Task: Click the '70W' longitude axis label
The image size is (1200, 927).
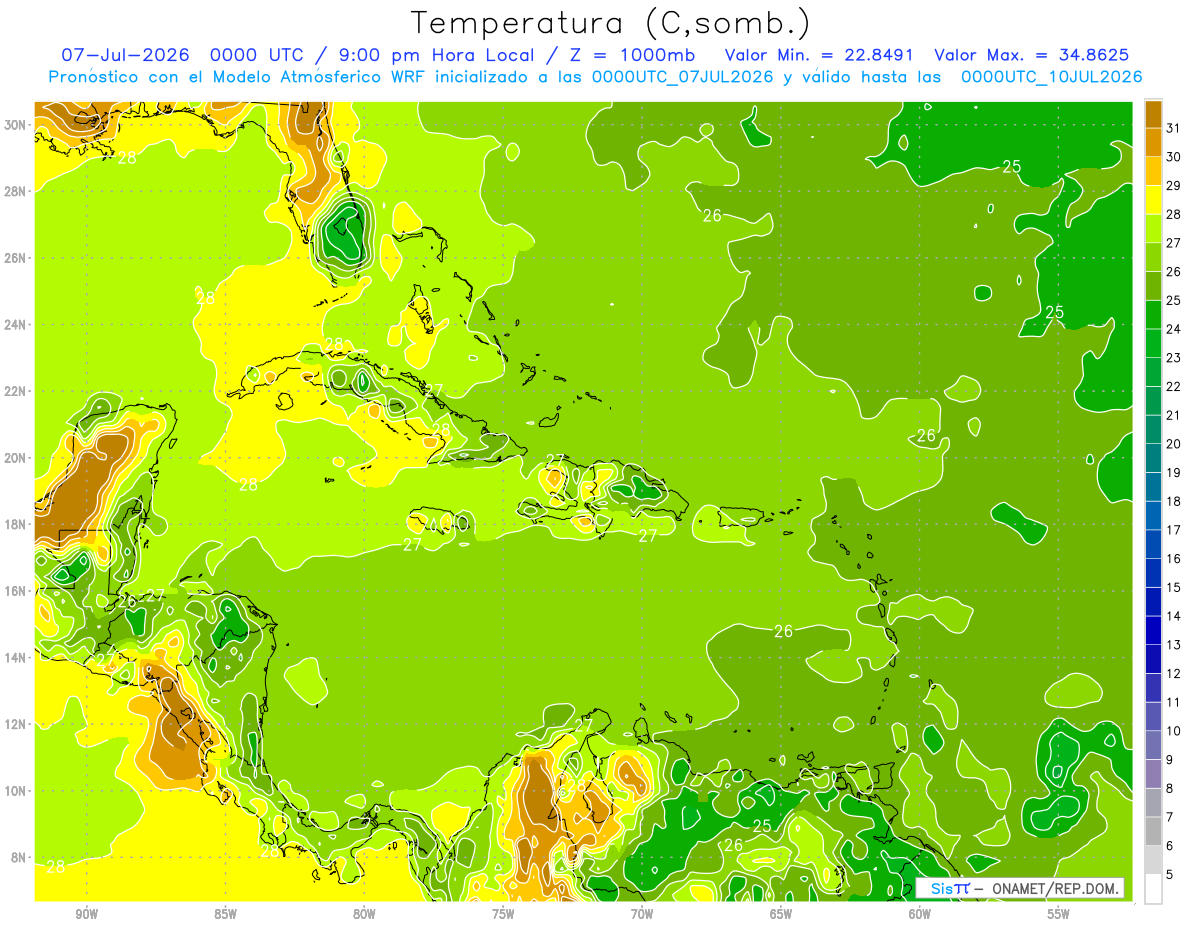Action: (642, 914)
